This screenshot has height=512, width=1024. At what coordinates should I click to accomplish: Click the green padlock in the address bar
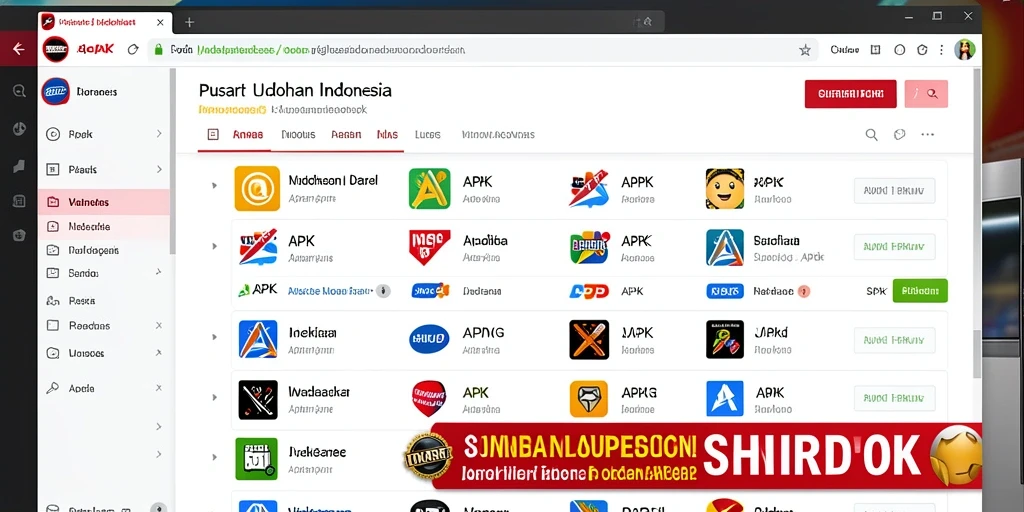157,50
